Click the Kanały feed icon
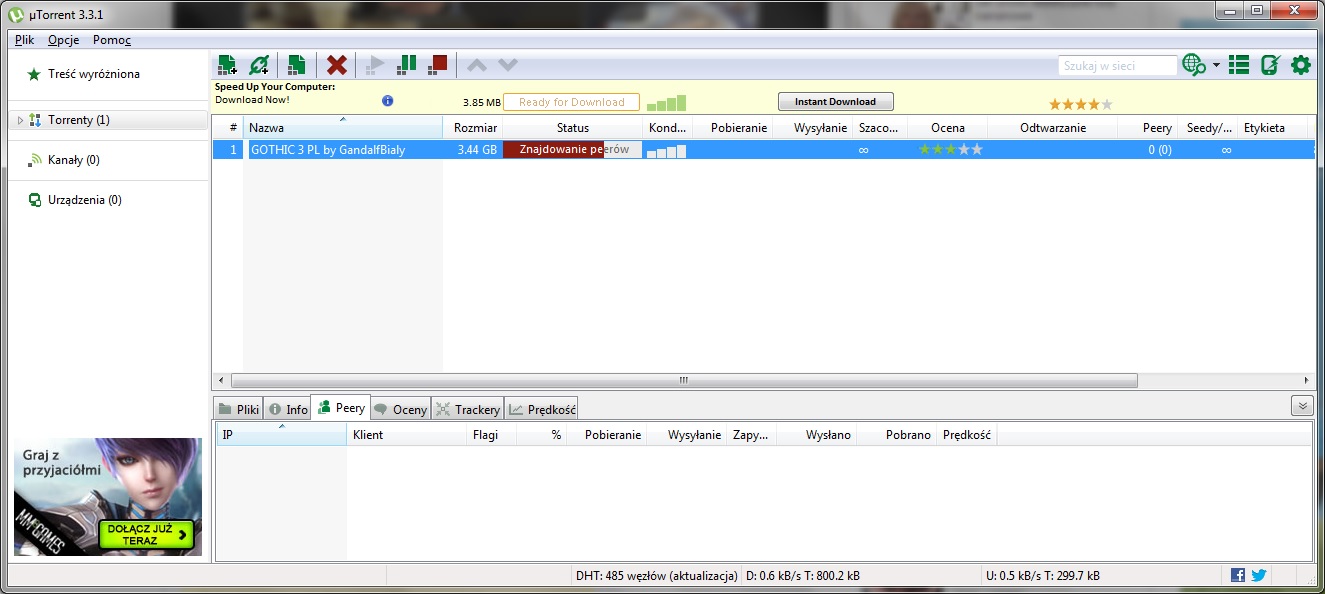Image resolution: width=1325 pixels, height=594 pixels. pos(35,160)
